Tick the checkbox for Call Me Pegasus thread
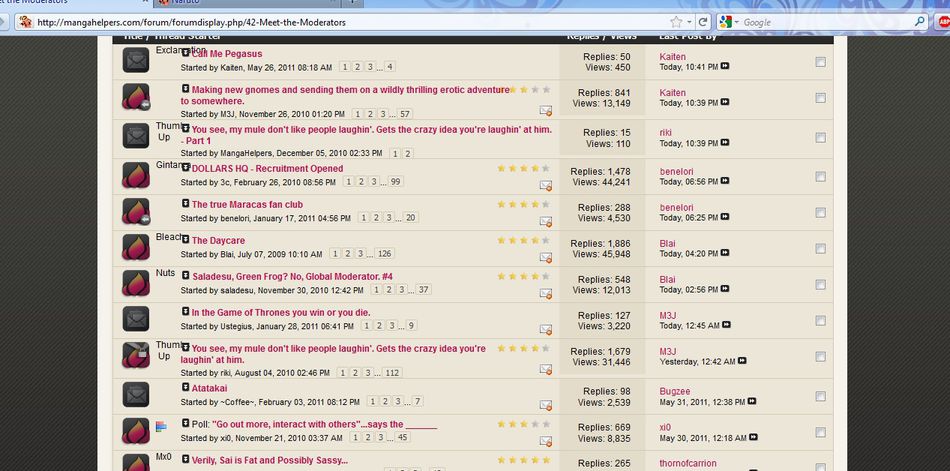 point(820,62)
